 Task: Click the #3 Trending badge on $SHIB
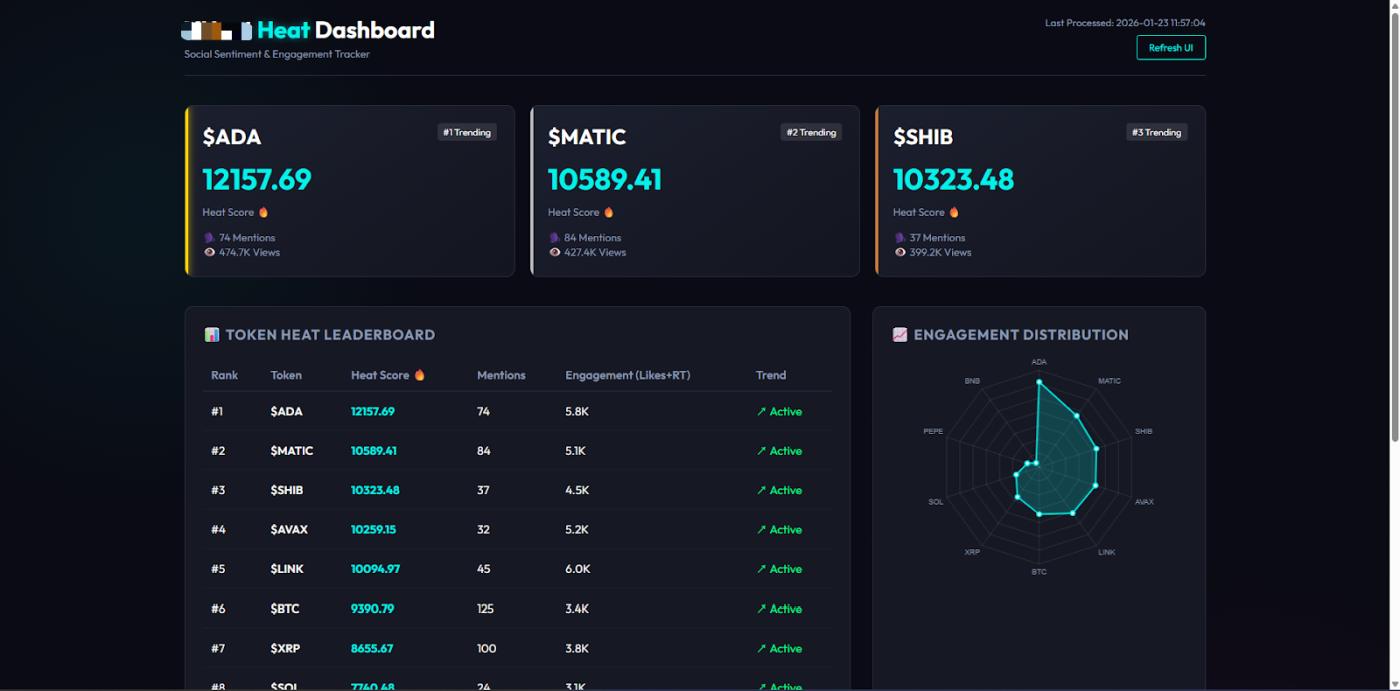click(x=1156, y=132)
